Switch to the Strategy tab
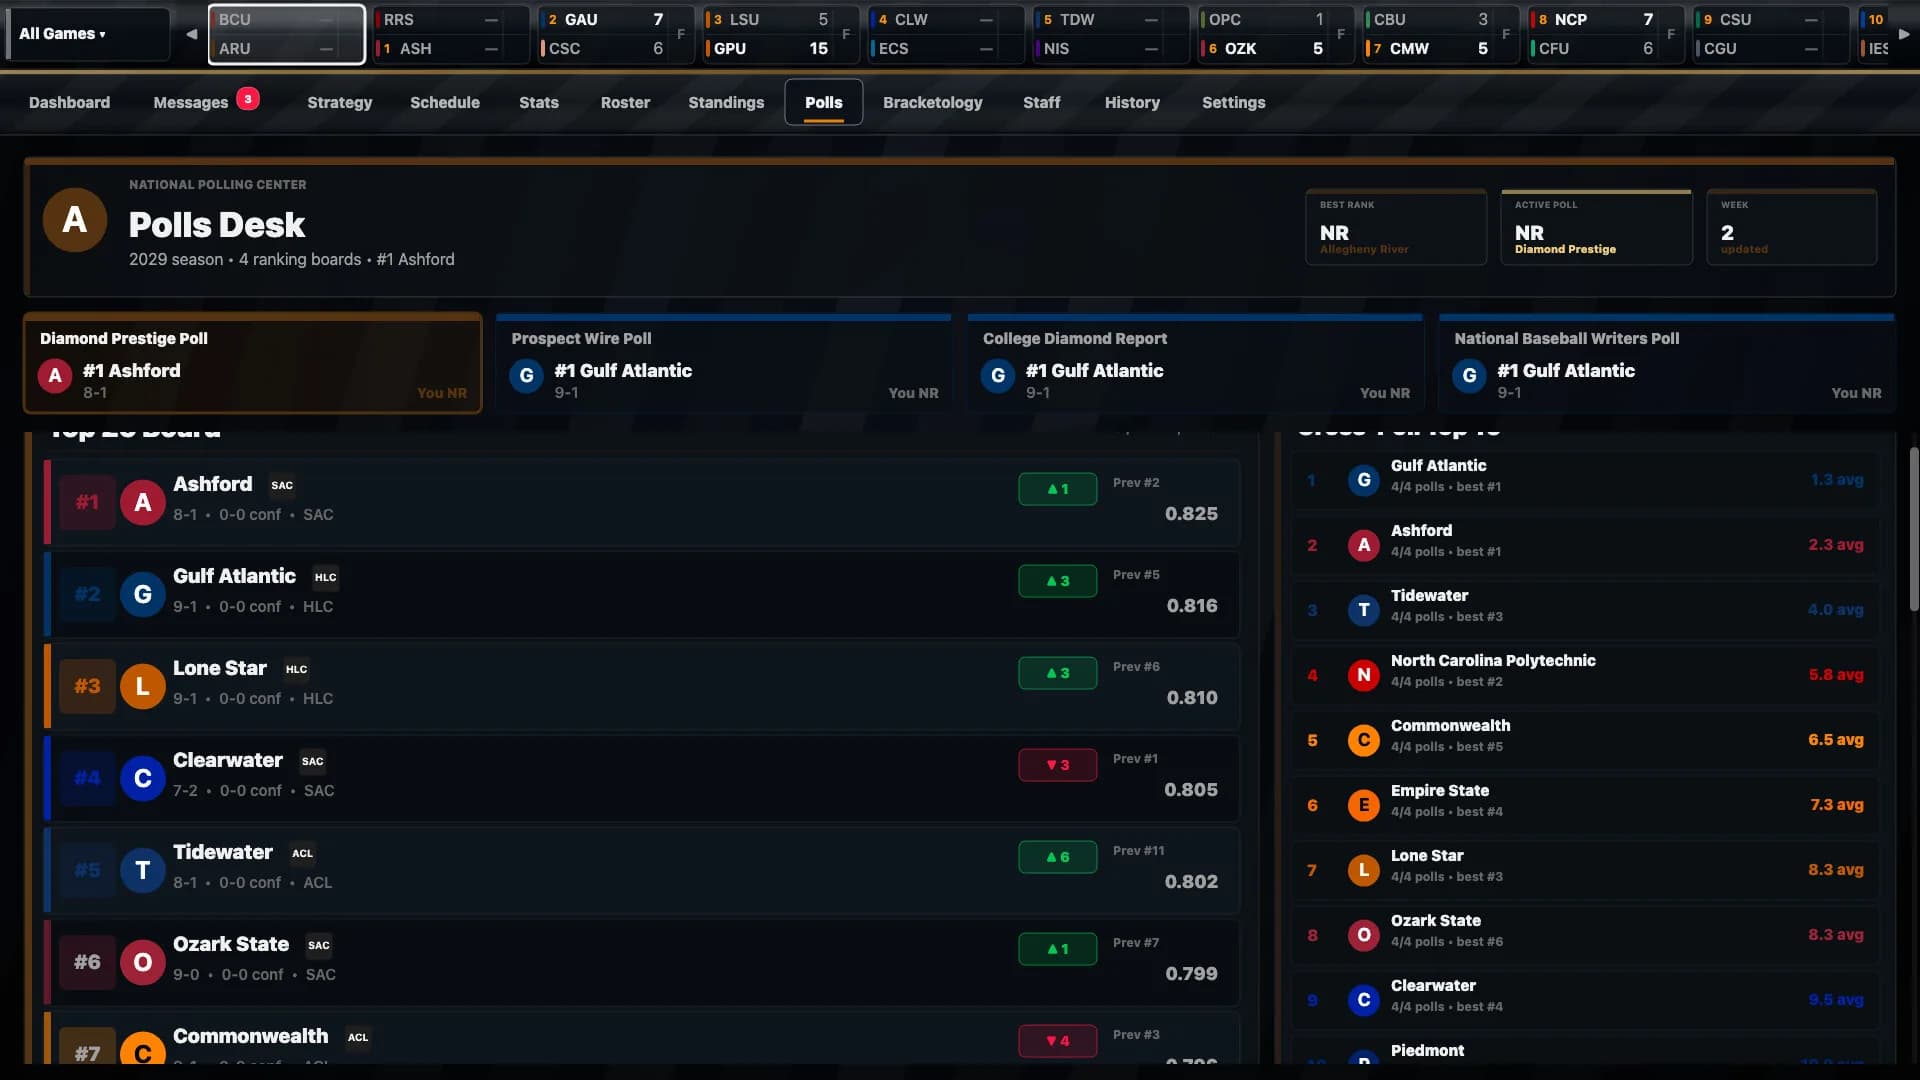This screenshot has height=1080, width=1920. (x=339, y=102)
